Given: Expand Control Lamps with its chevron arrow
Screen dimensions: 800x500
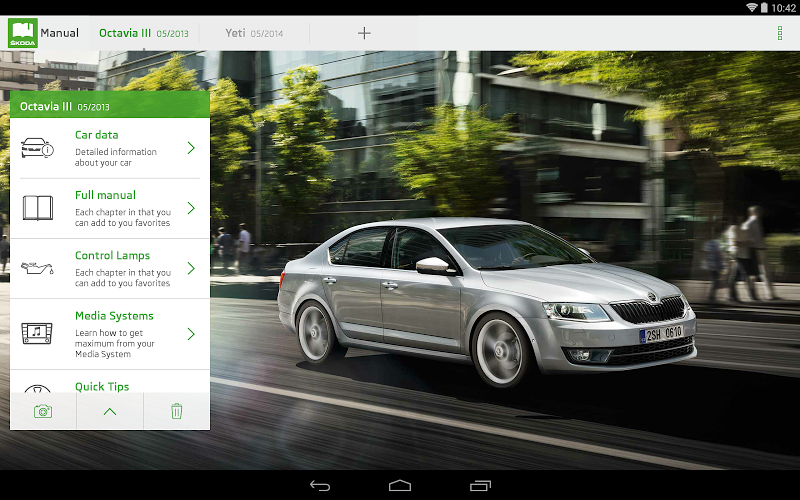Looking at the screenshot, I should (x=191, y=268).
